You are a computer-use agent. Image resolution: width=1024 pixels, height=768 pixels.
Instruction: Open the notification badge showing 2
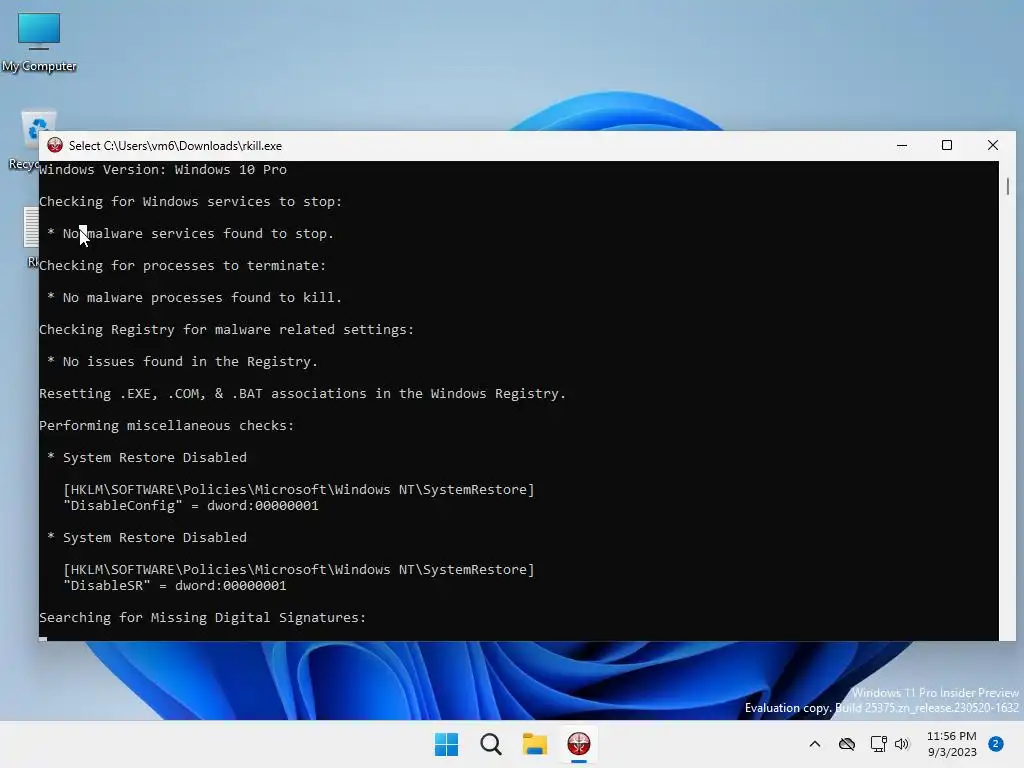pos(996,744)
